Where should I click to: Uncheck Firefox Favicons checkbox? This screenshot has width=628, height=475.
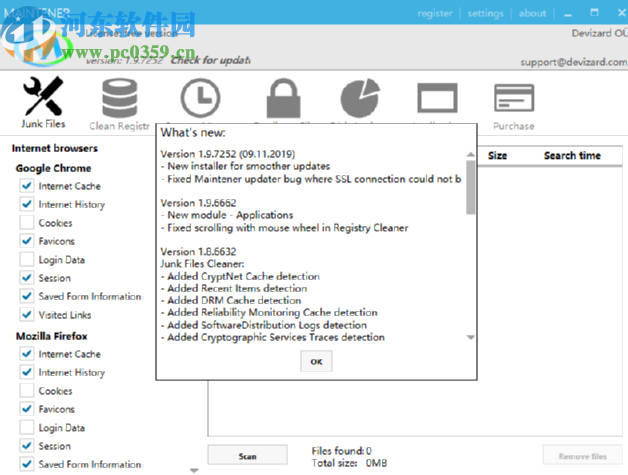click(x=27, y=409)
